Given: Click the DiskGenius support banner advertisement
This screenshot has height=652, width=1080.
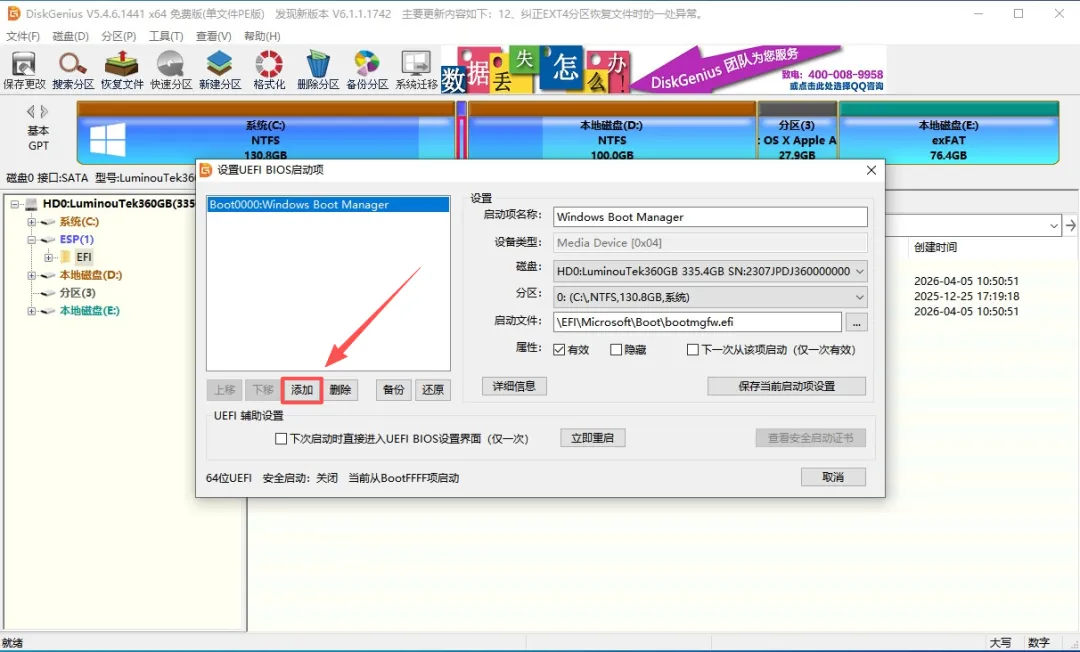Looking at the screenshot, I should [x=663, y=70].
